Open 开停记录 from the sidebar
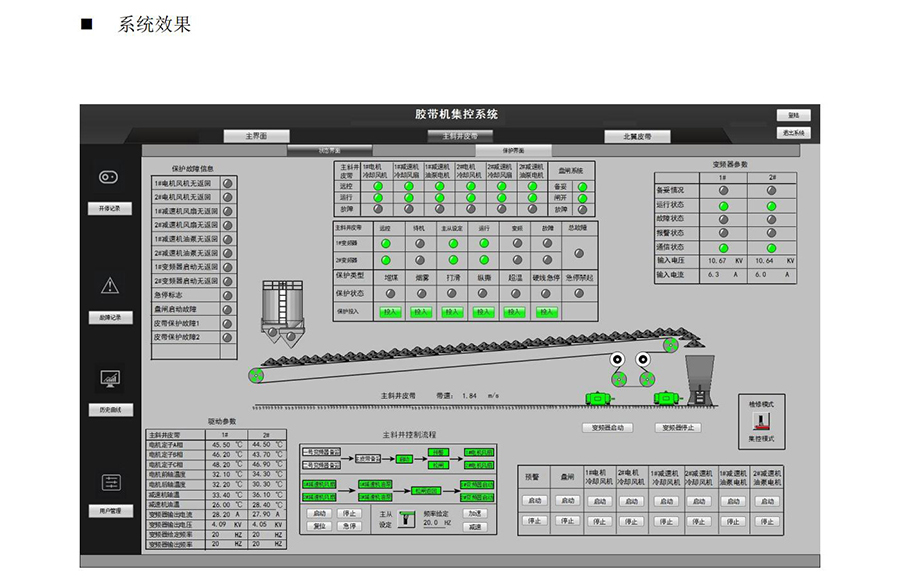The height and width of the screenshot is (578, 900). click(110, 208)
